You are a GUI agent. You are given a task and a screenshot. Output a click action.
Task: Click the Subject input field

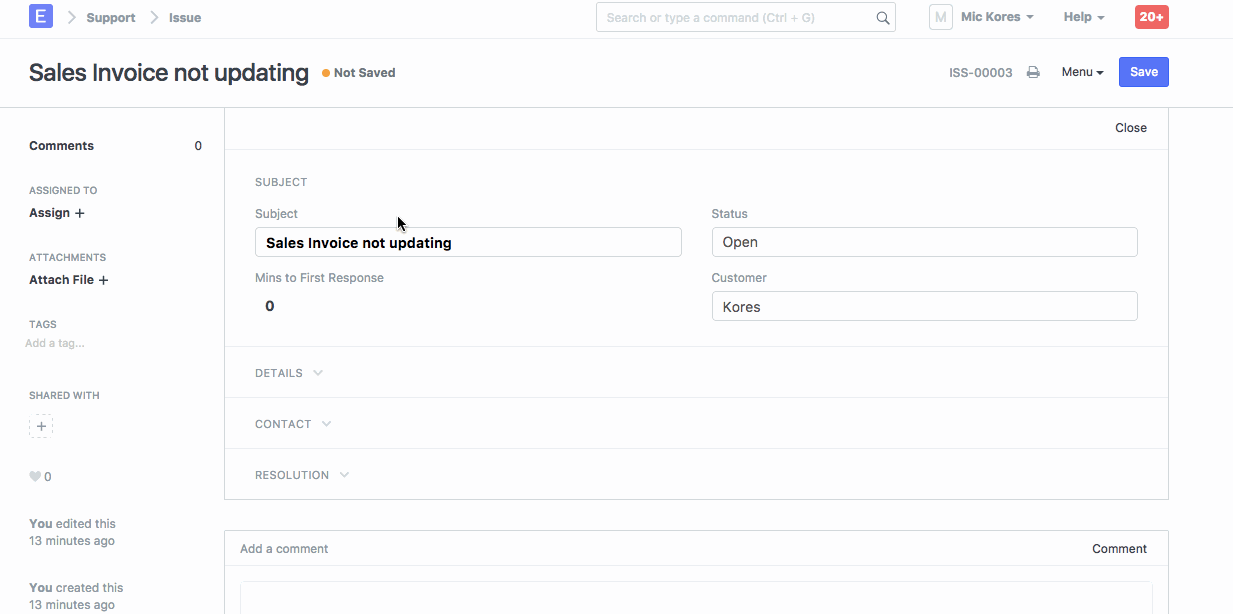[468, 243]
